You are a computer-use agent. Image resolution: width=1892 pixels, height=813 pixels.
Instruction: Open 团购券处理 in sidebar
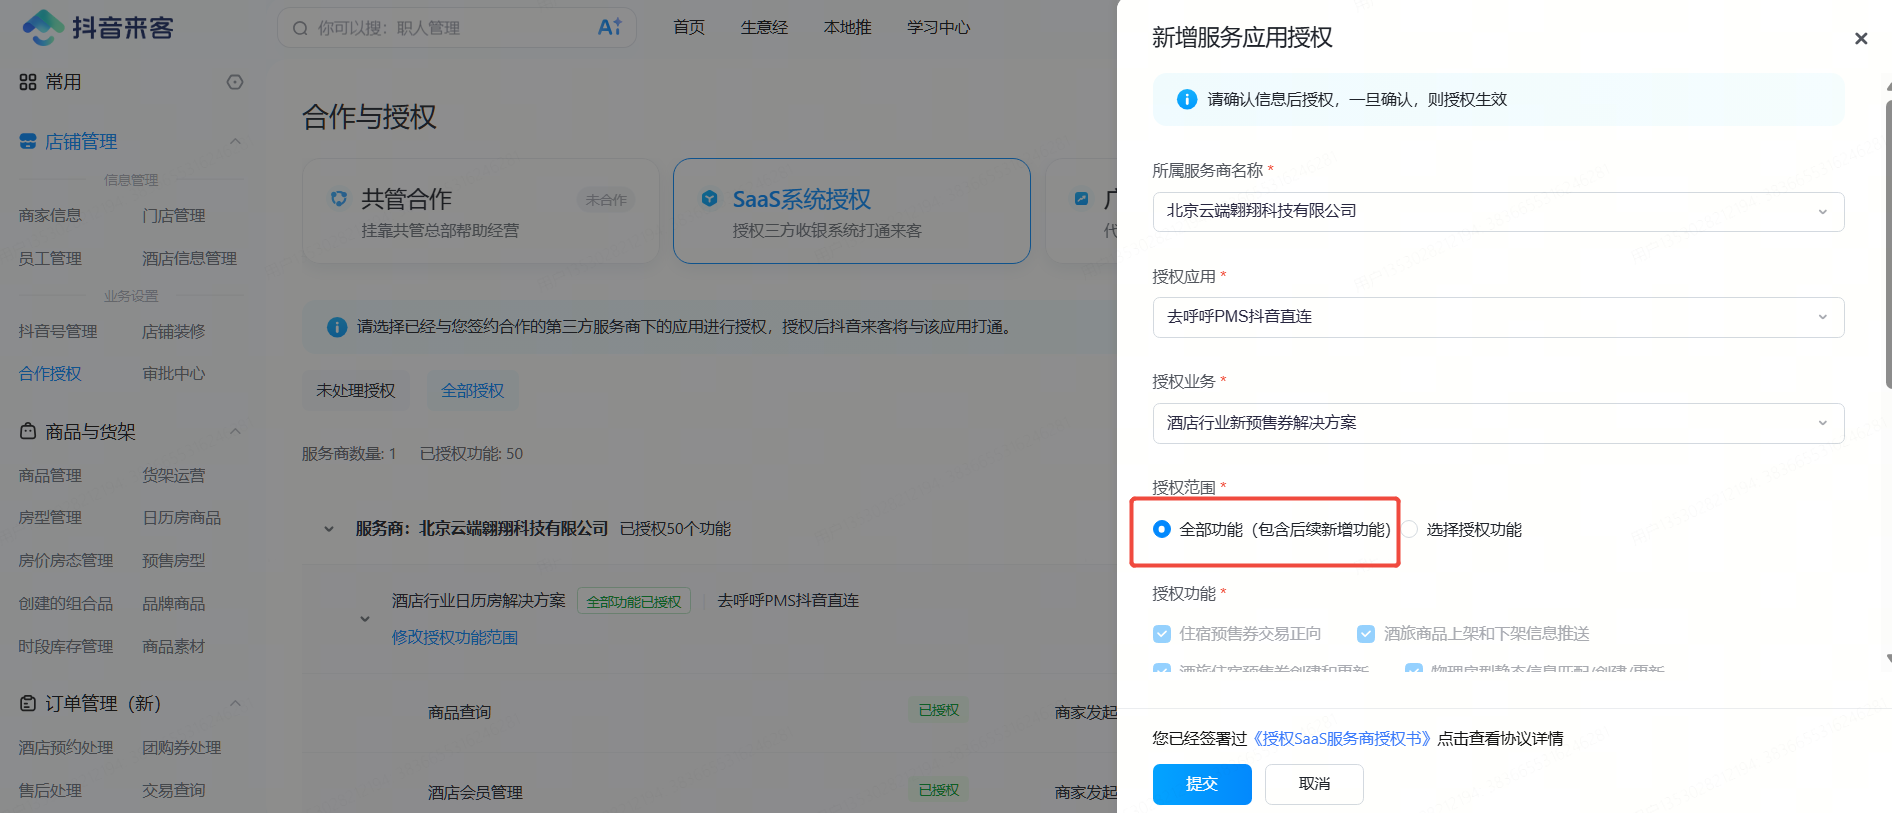coord(181,747)
